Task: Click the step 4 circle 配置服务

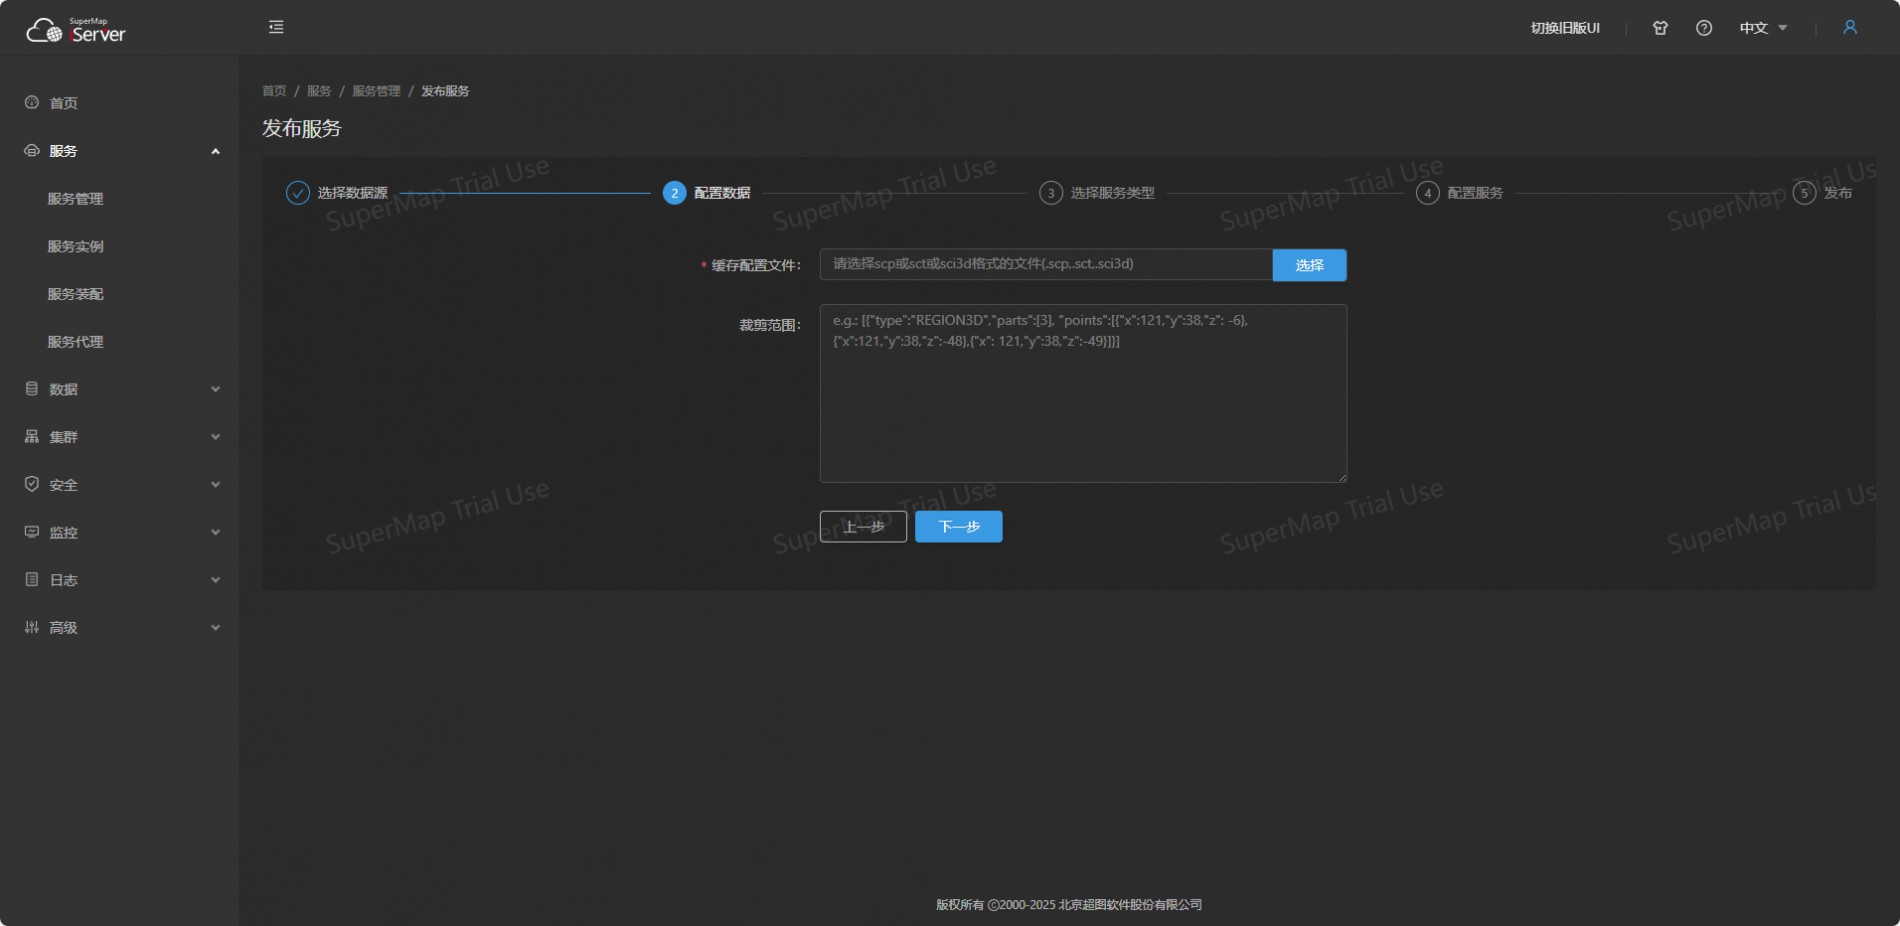Action: tap(1428, 193)
